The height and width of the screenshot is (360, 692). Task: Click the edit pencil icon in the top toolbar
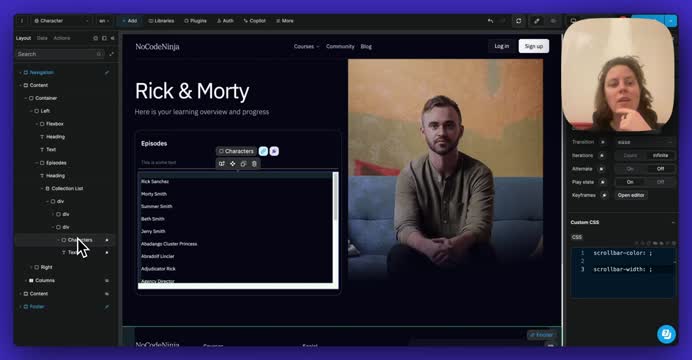(537, 21)
